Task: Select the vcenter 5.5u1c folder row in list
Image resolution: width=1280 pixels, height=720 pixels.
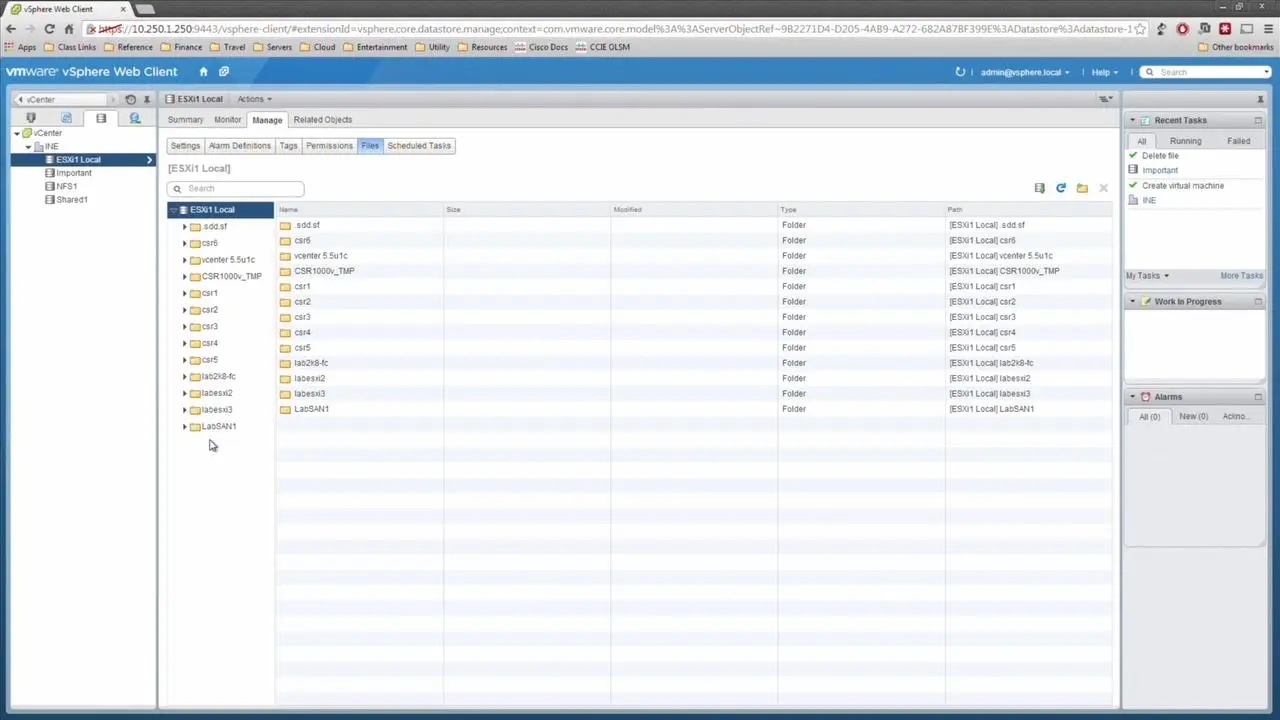Action: coord(694,256)
